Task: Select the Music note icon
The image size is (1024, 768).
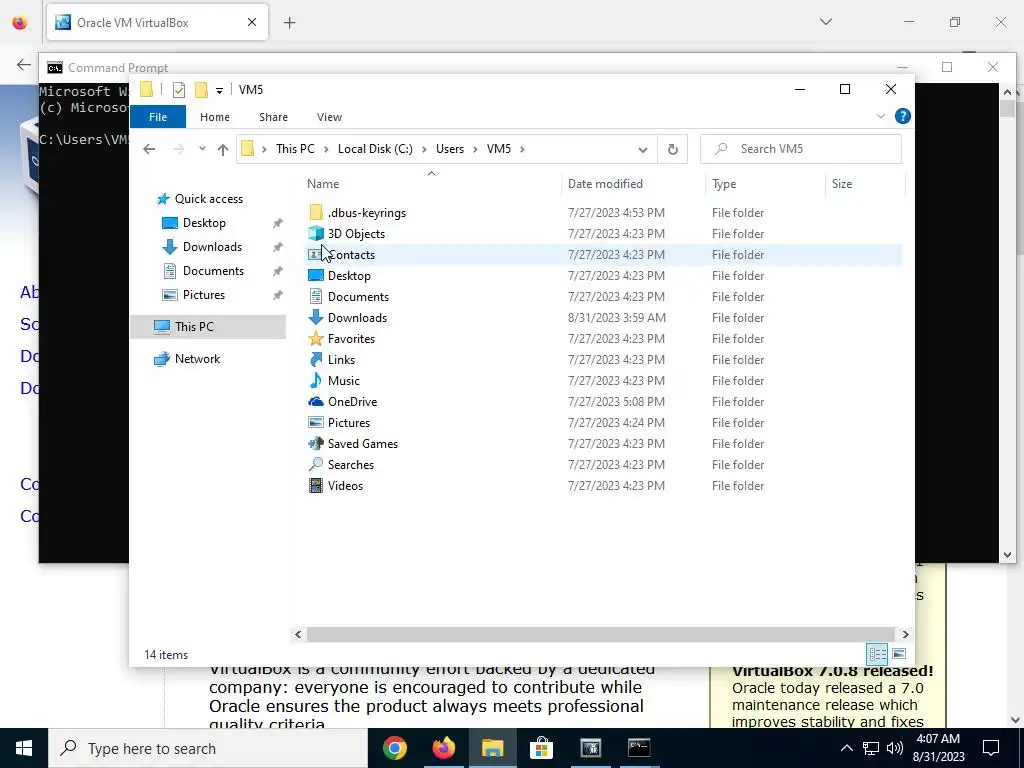Action: [x=316, y=380]
